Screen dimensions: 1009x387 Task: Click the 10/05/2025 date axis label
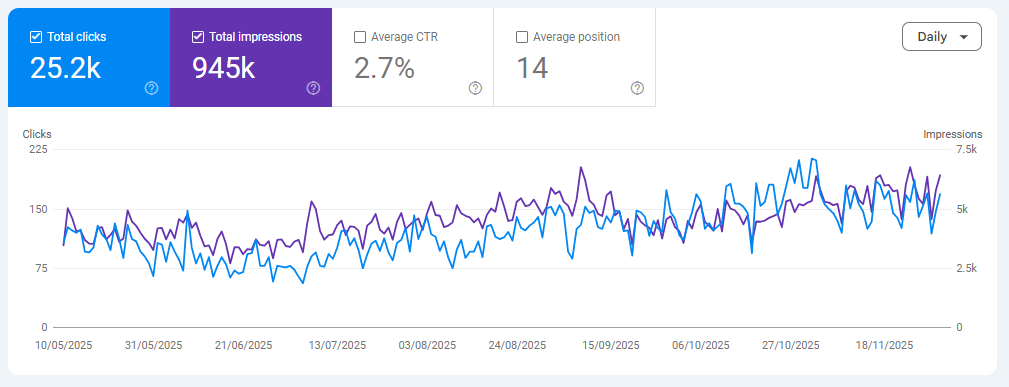coord(63,345)
